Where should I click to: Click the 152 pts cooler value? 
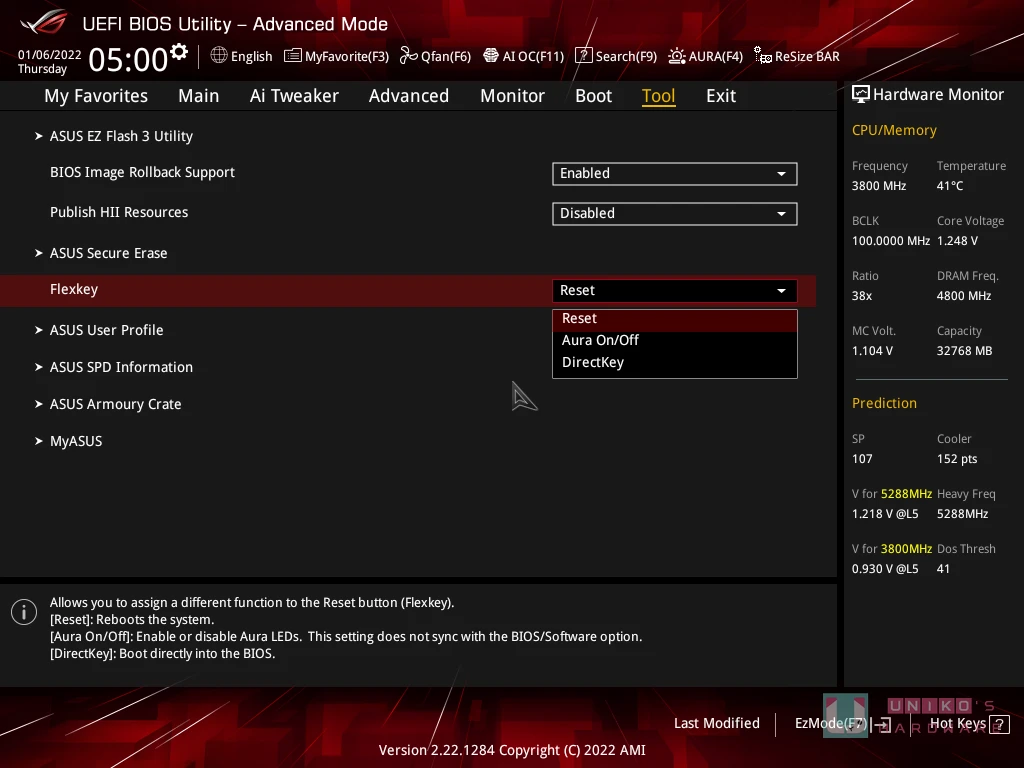click(x=957, y=459)
